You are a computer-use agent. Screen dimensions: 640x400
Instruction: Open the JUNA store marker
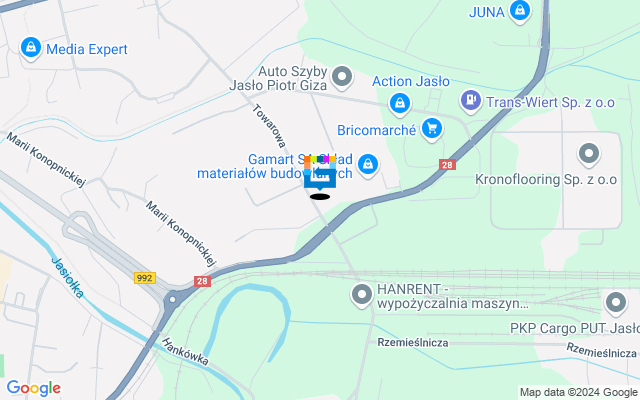pos(520,11)
